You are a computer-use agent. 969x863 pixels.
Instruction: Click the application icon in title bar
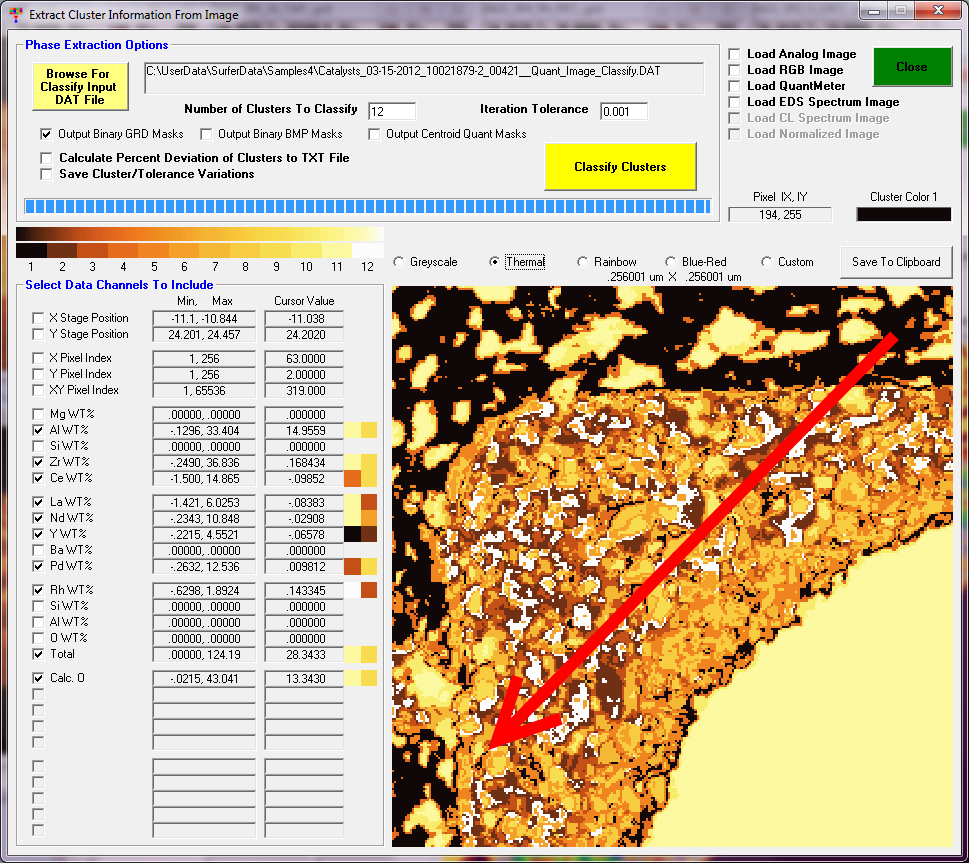point(14,15)
